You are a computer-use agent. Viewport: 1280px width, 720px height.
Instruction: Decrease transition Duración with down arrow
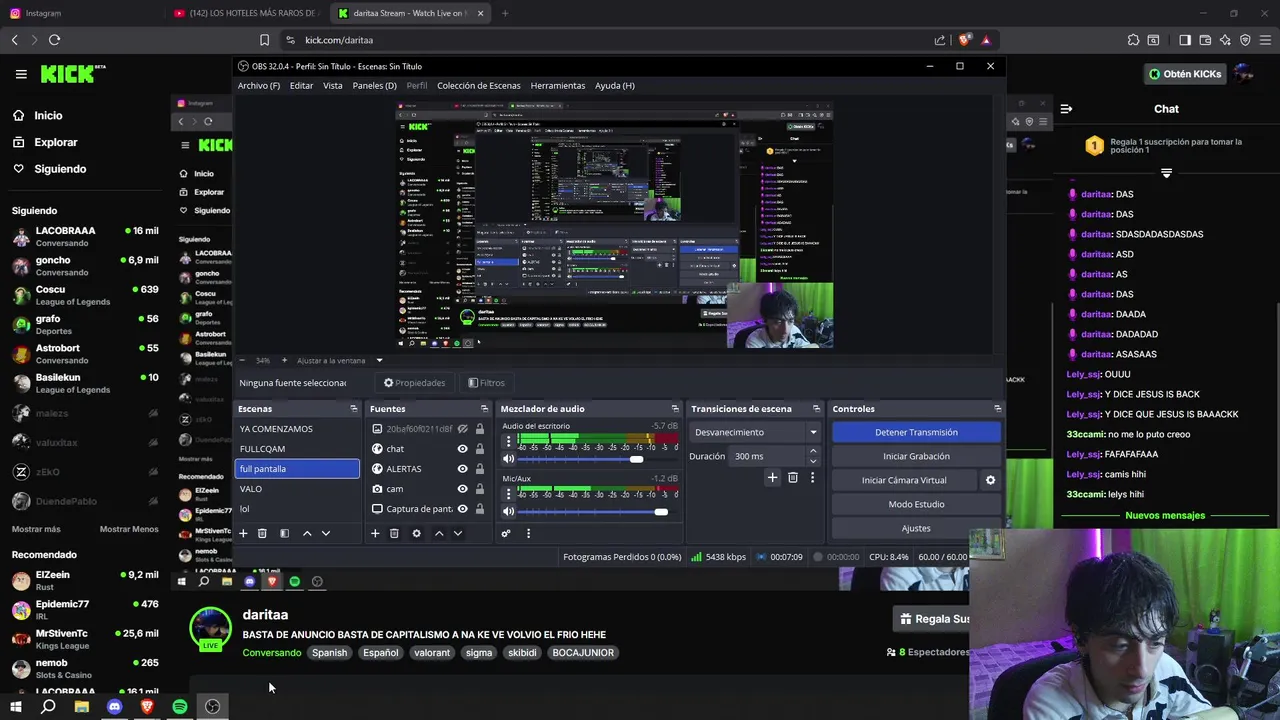pos(813,460)
